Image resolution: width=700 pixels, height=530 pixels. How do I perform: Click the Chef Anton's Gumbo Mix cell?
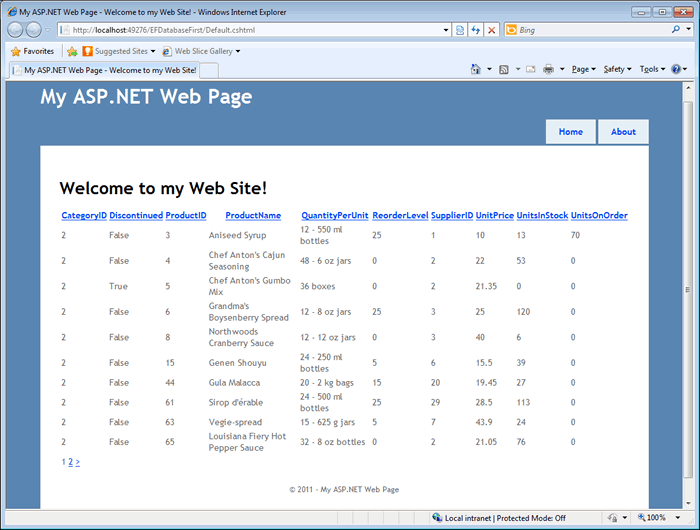tap(250, 286)
